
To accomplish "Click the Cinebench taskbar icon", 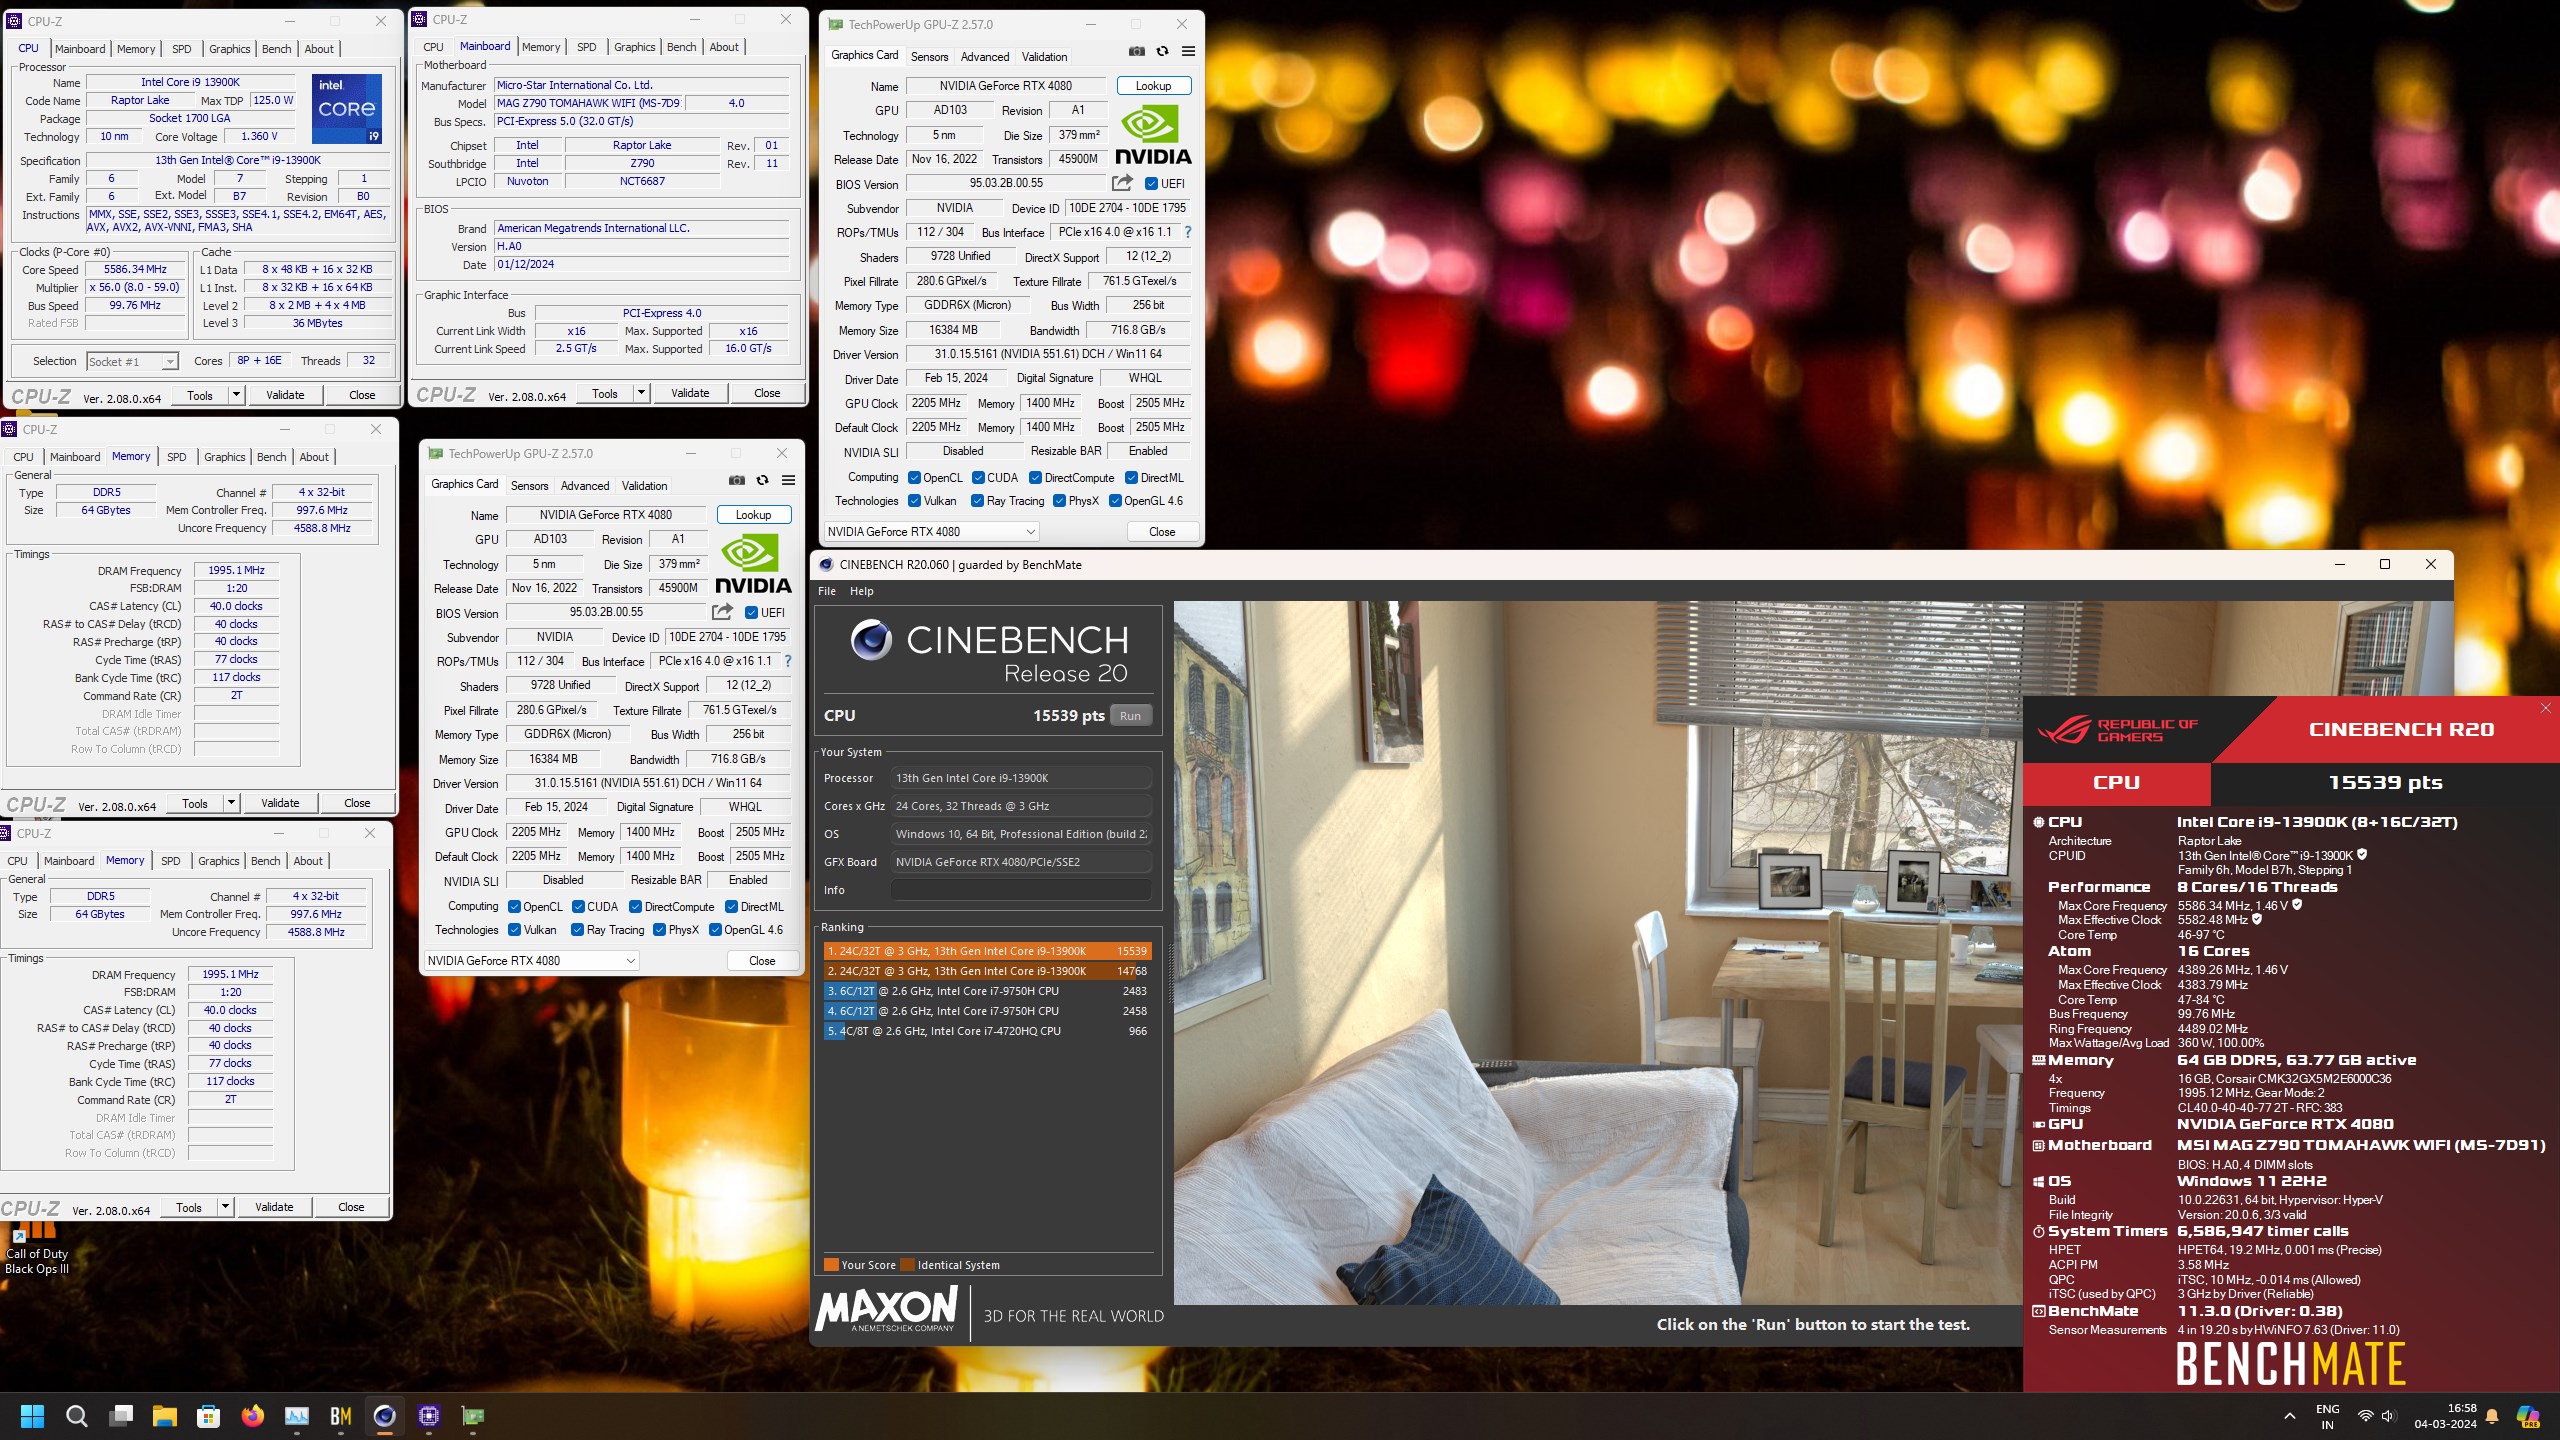I will tap(384, 1416).
